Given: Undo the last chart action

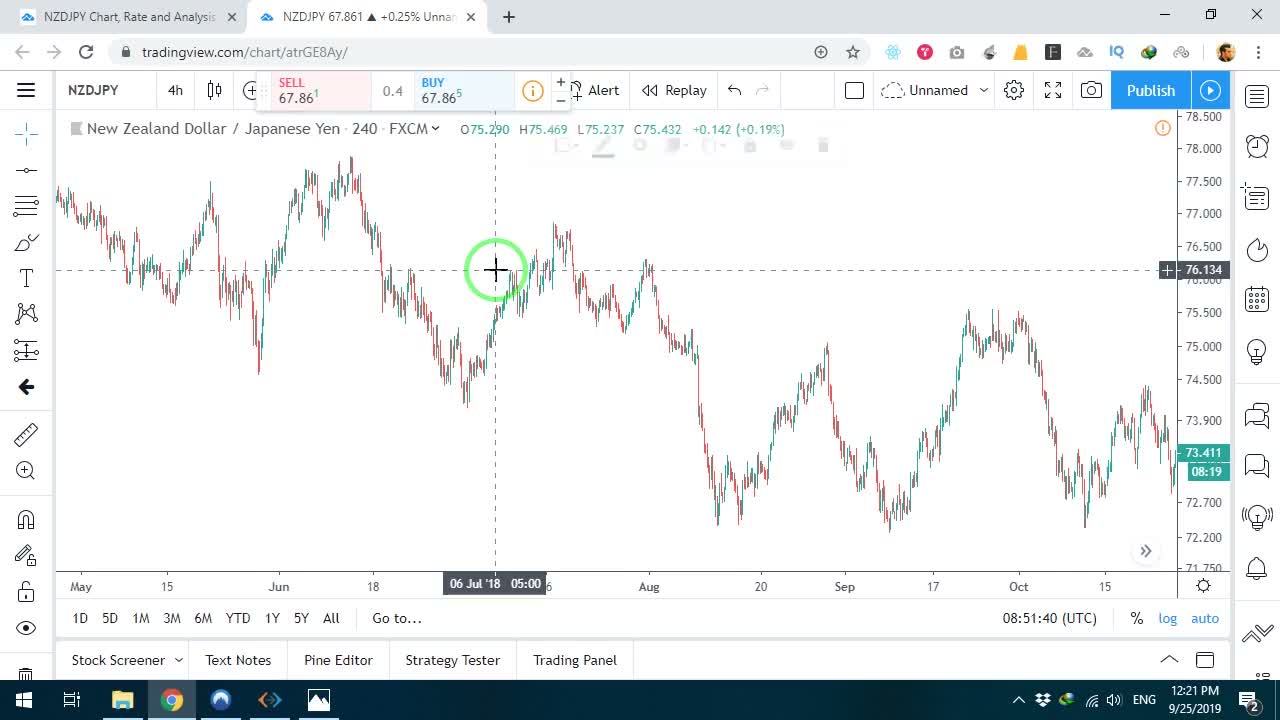Looking at the screenshot, I should (x=735, y=90).
